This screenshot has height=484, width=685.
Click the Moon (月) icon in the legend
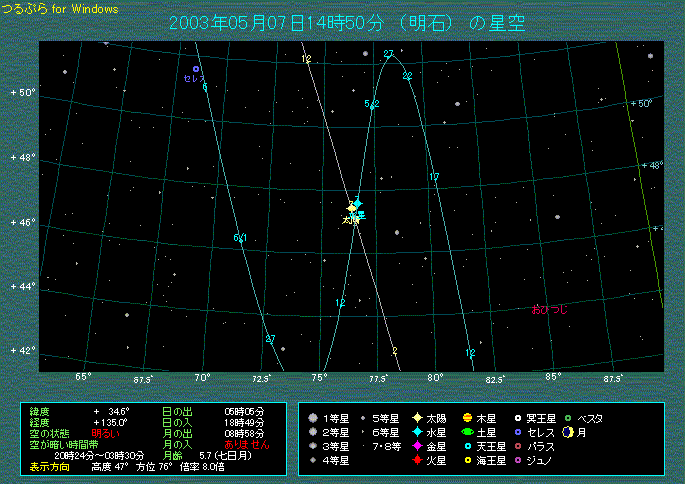pos(568,432)
